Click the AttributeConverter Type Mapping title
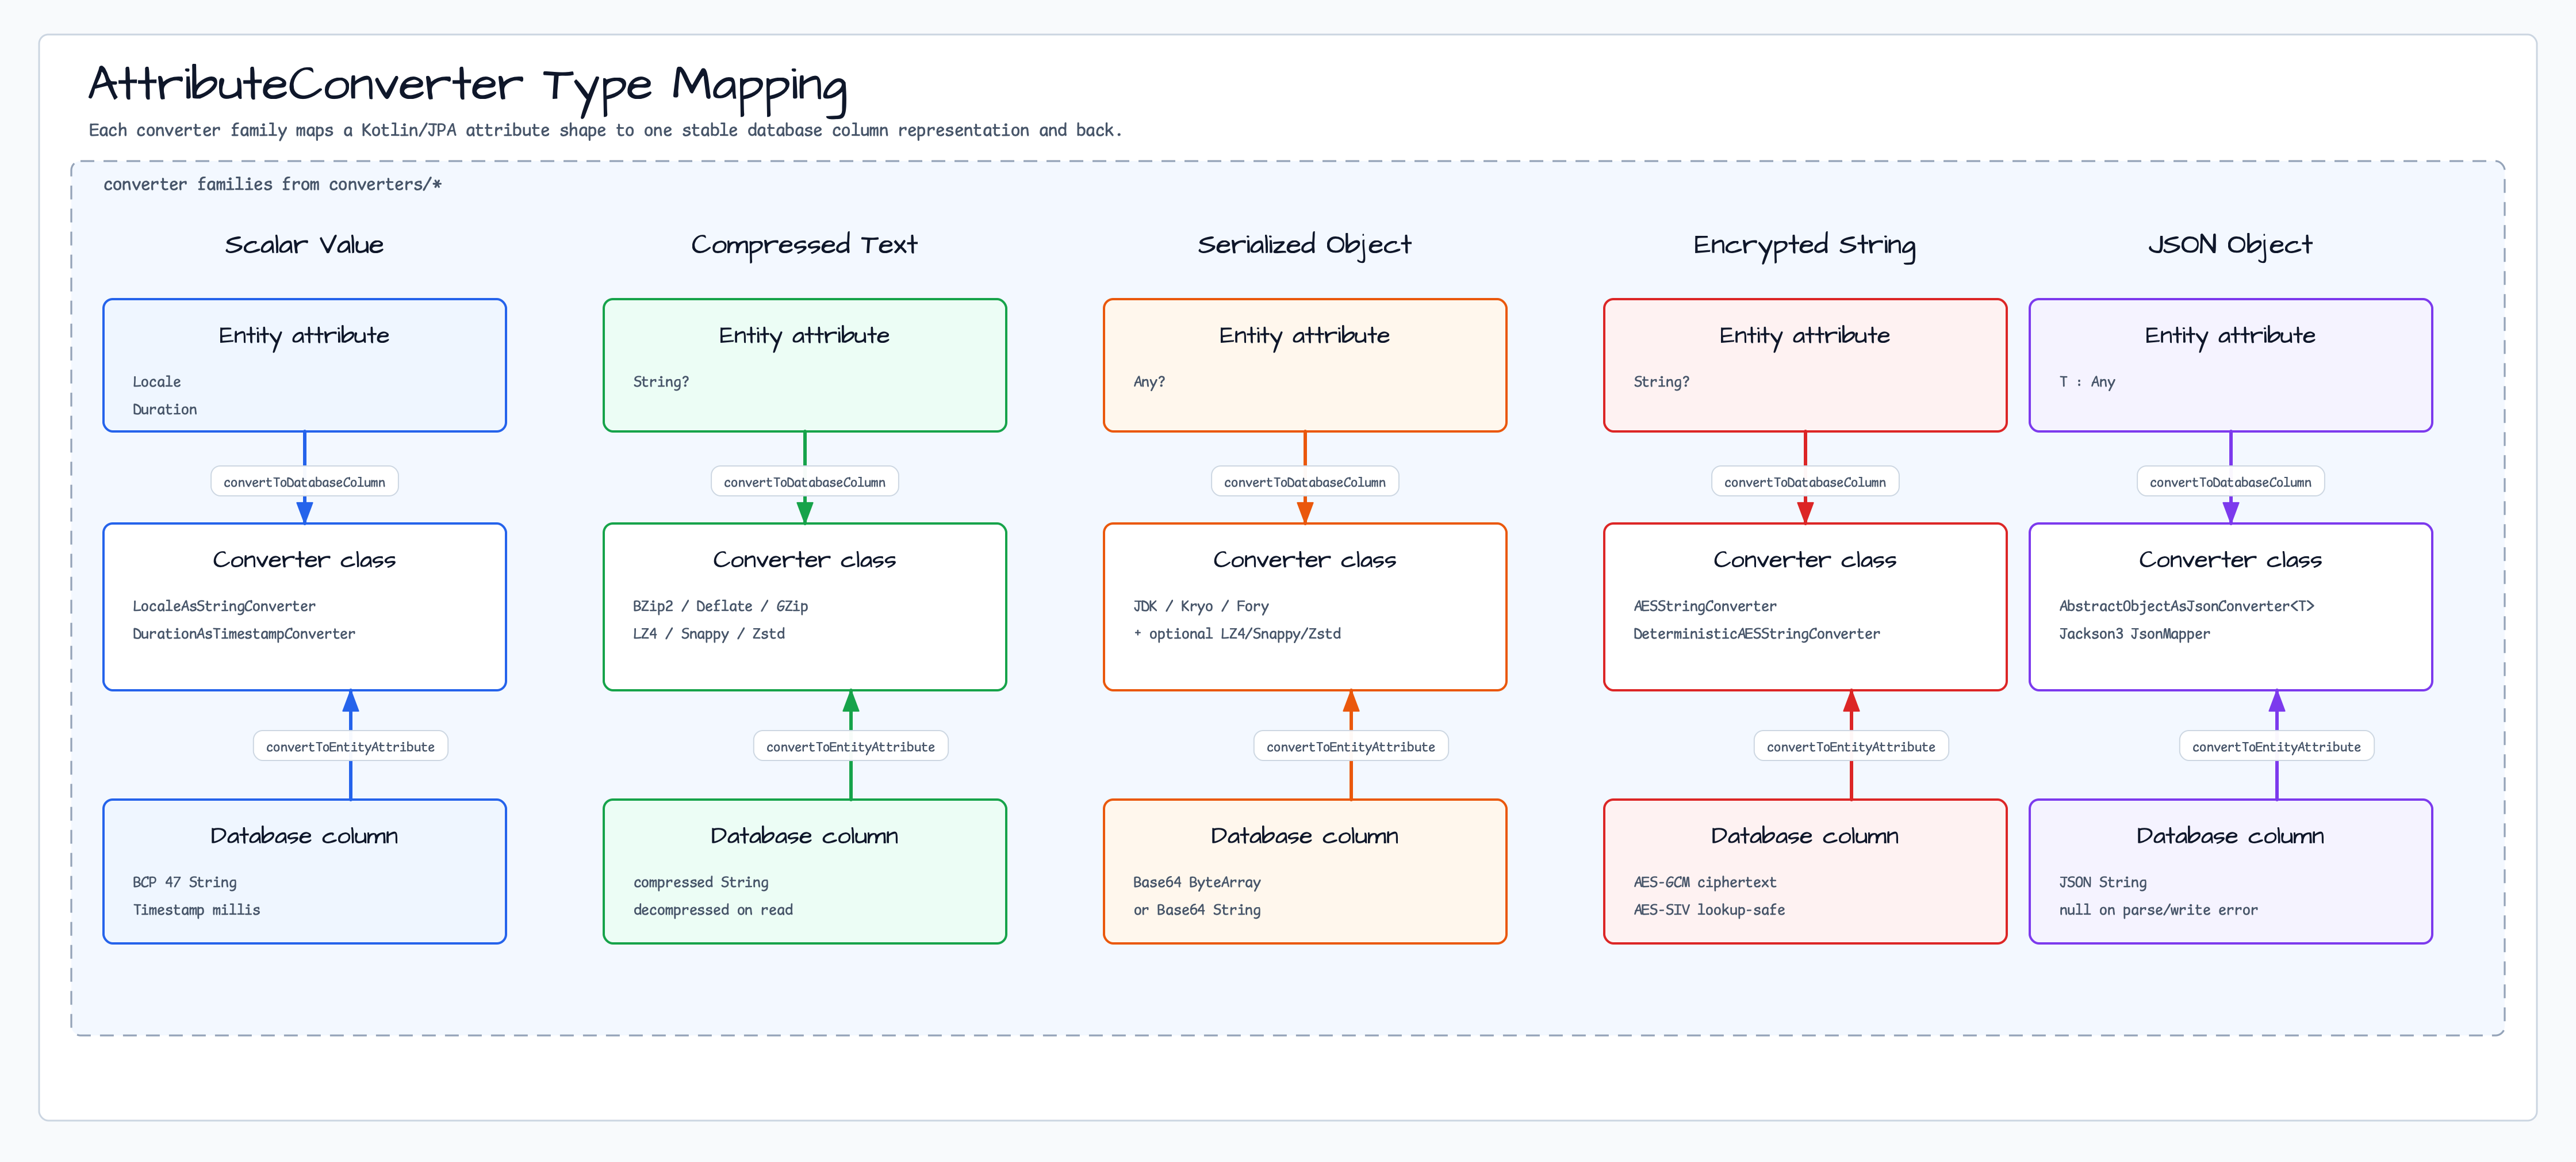The height and width of the screenshot is (1162, 2576). pyautogui.click(x=468, y=86)
